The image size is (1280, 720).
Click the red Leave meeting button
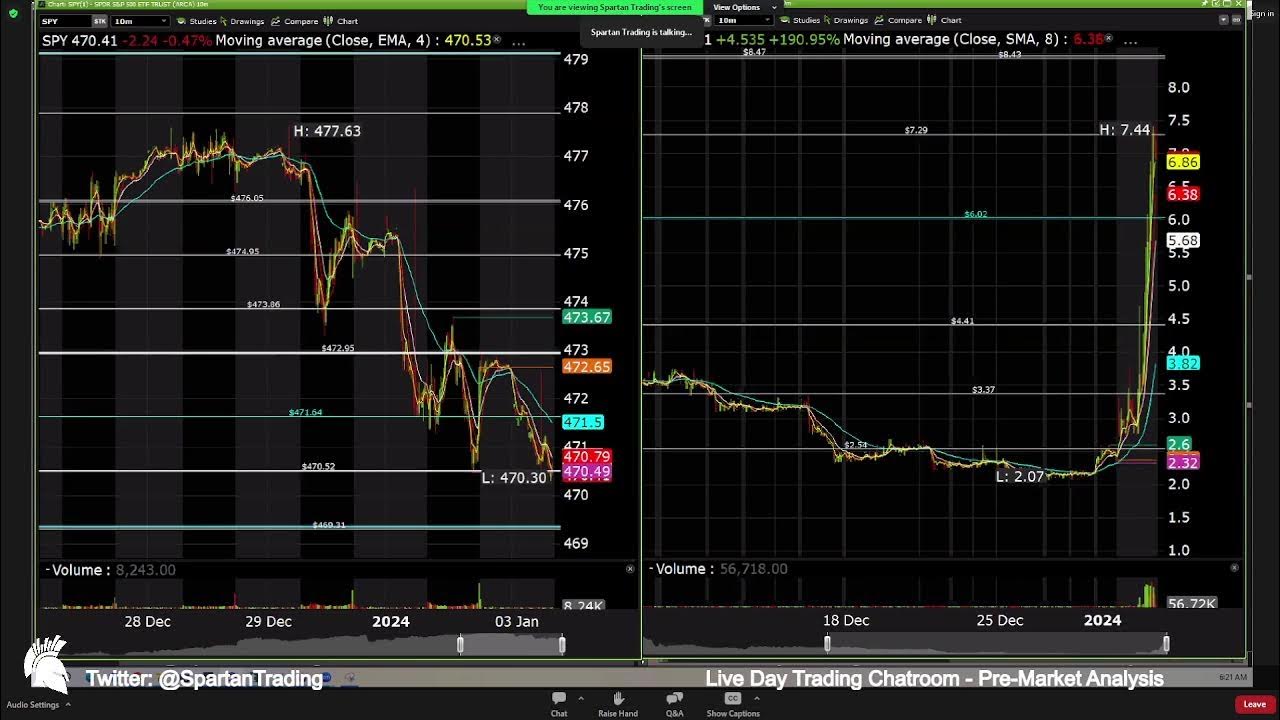[x=1254, y=704]
